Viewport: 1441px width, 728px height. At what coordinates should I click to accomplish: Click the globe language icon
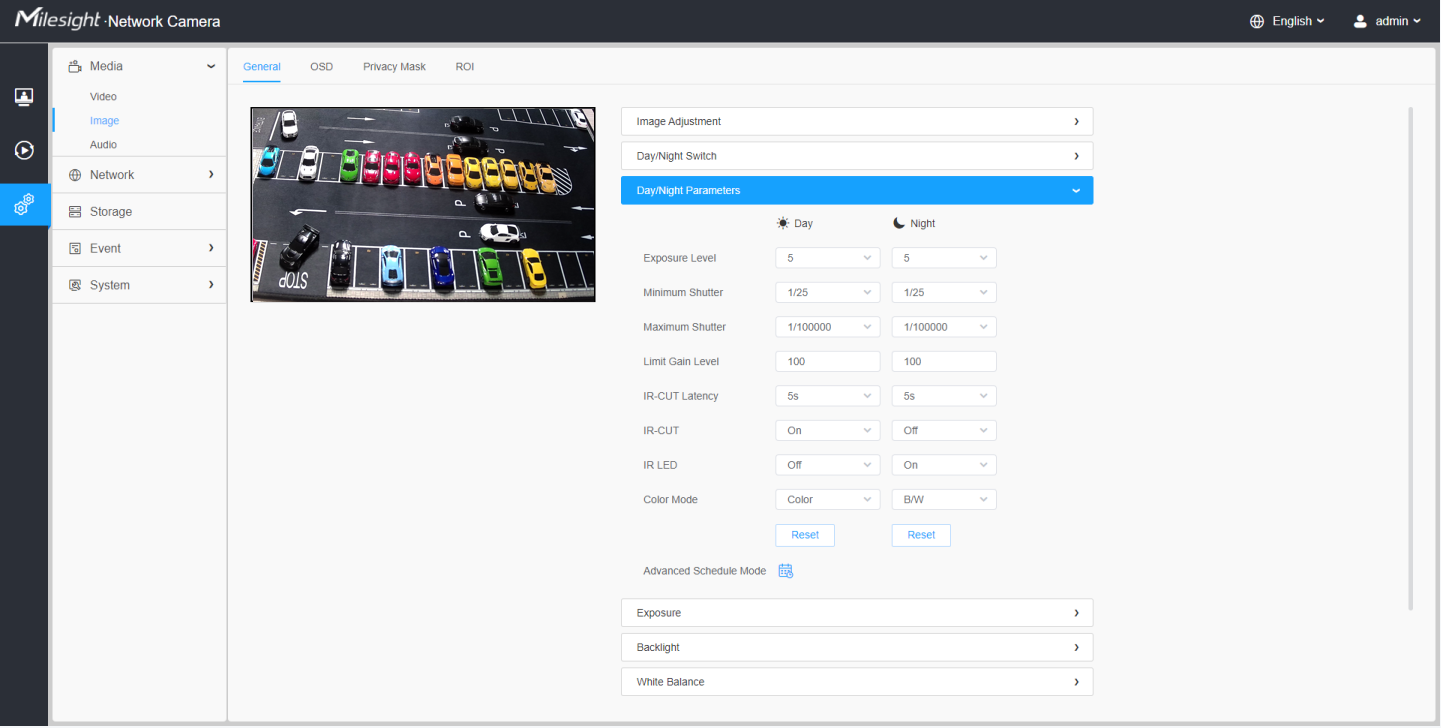[1257, 21]
